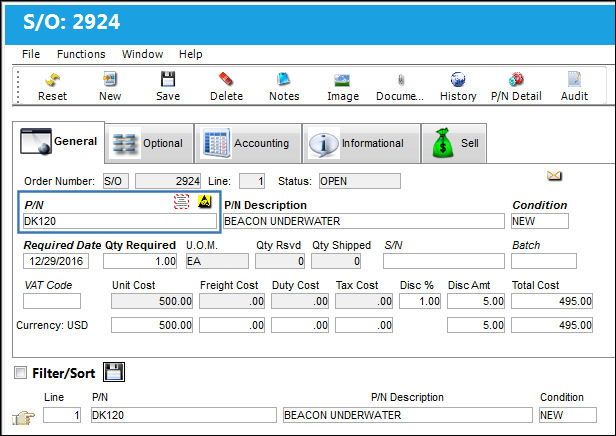The width and height of the screenshot is (616, 436).
Task: Click the pointing hand icon on line 1
Action: click(23, 417)
